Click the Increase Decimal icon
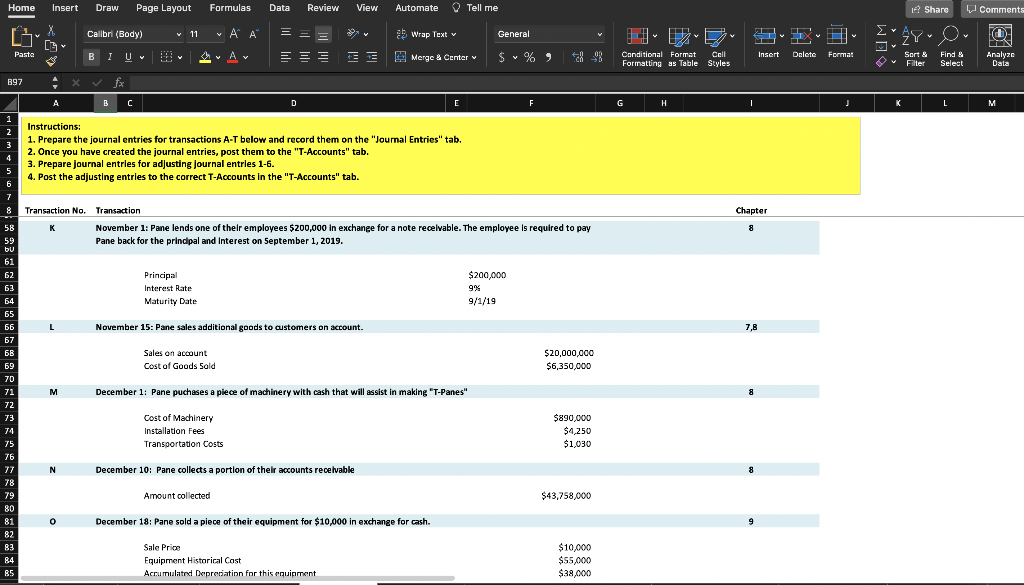Image resolution: width=1024 pixels, height=585 pixels. tap(580, 56)
